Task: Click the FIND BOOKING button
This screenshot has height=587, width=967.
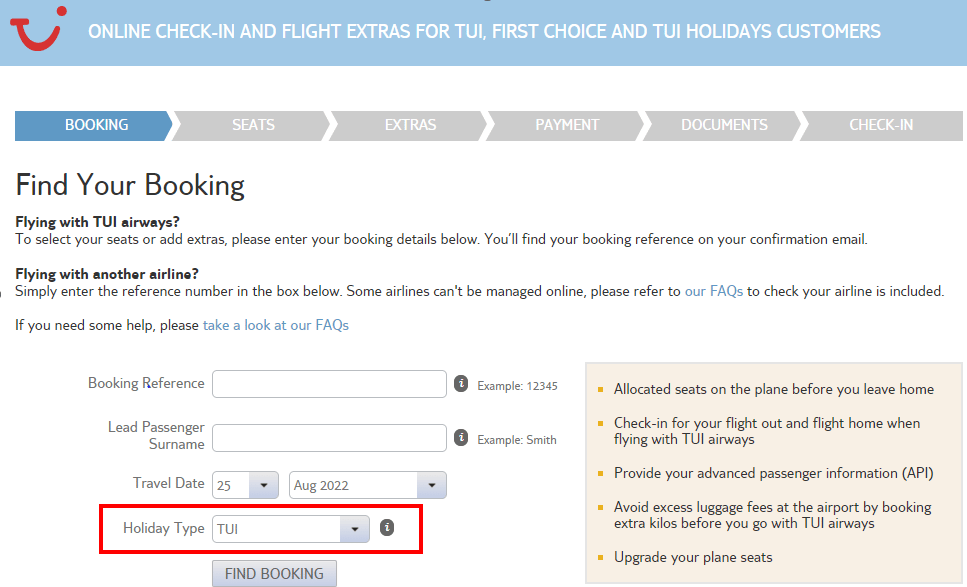Action: point(274,573)
